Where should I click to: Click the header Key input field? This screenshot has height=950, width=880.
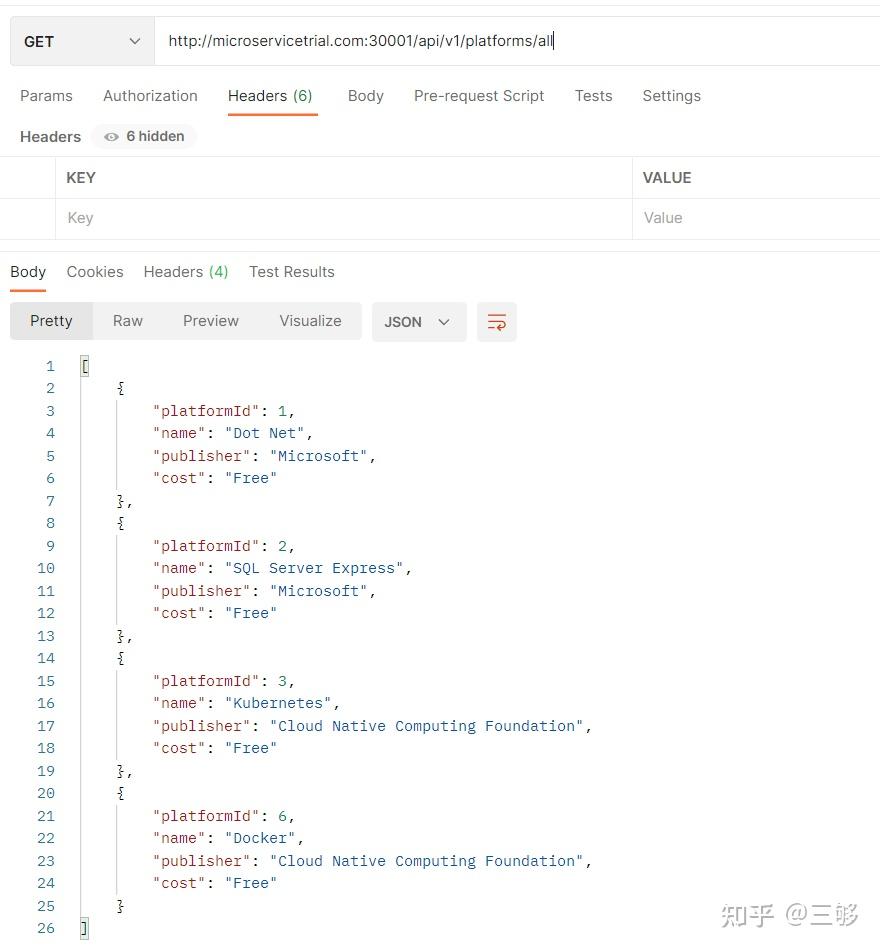(x=340, y=218)
